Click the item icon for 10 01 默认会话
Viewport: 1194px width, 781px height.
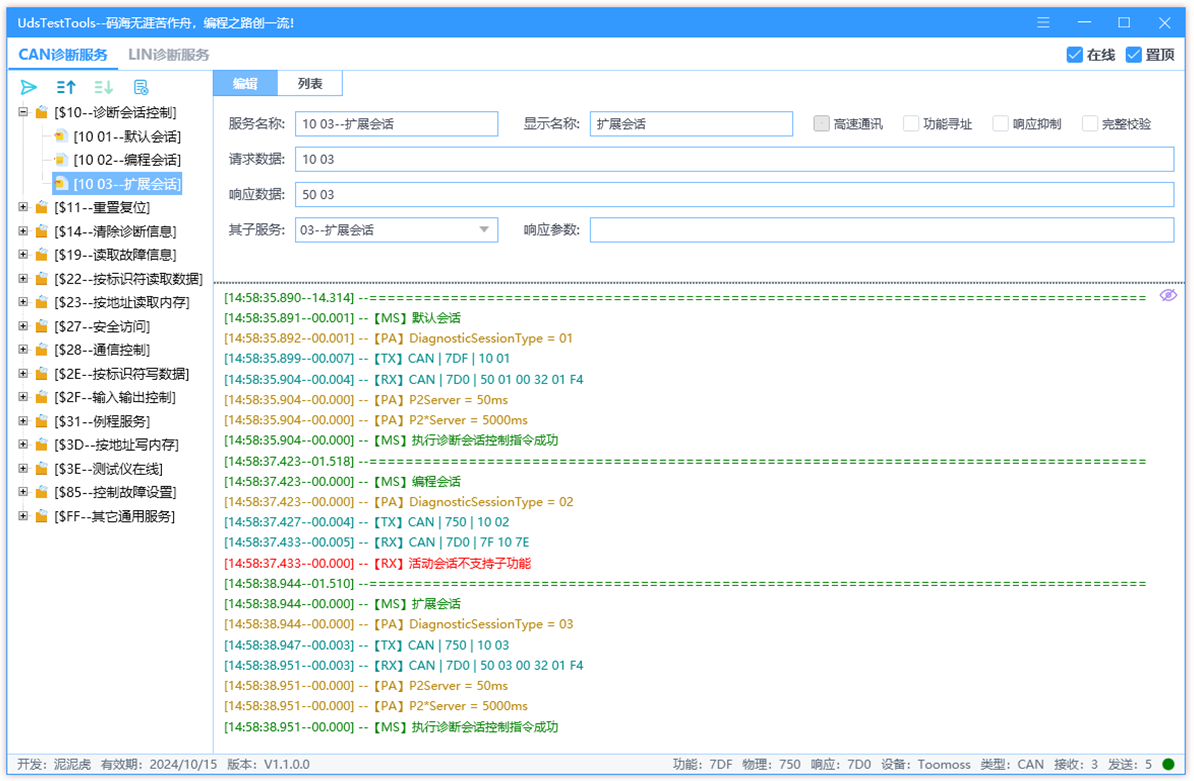pos(61,136)
